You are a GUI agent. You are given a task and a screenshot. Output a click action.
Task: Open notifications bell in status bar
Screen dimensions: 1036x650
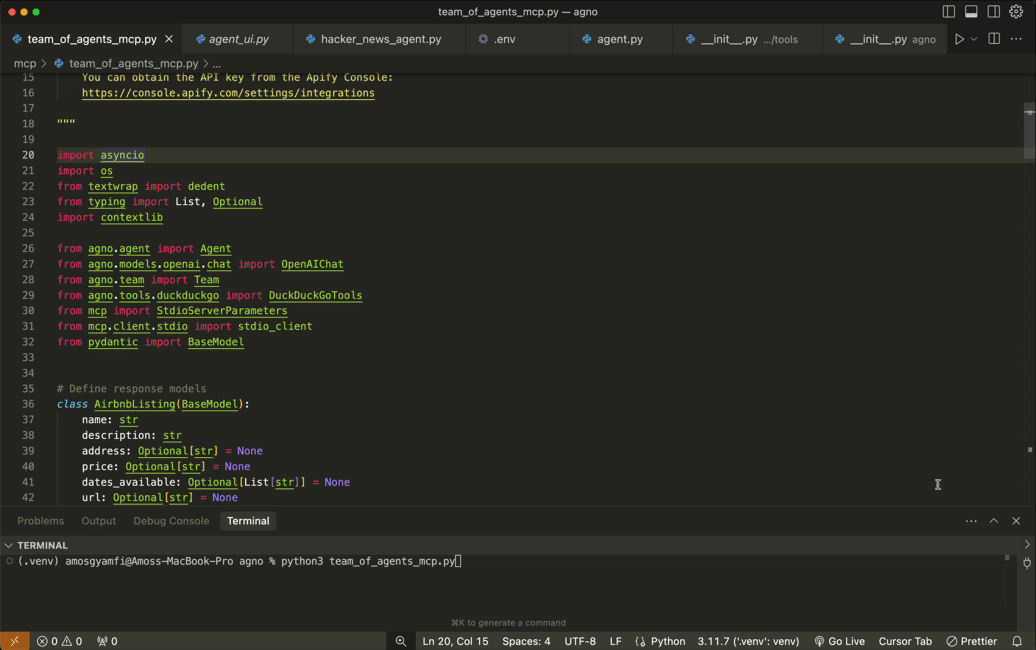click(x=1017, y=641)
